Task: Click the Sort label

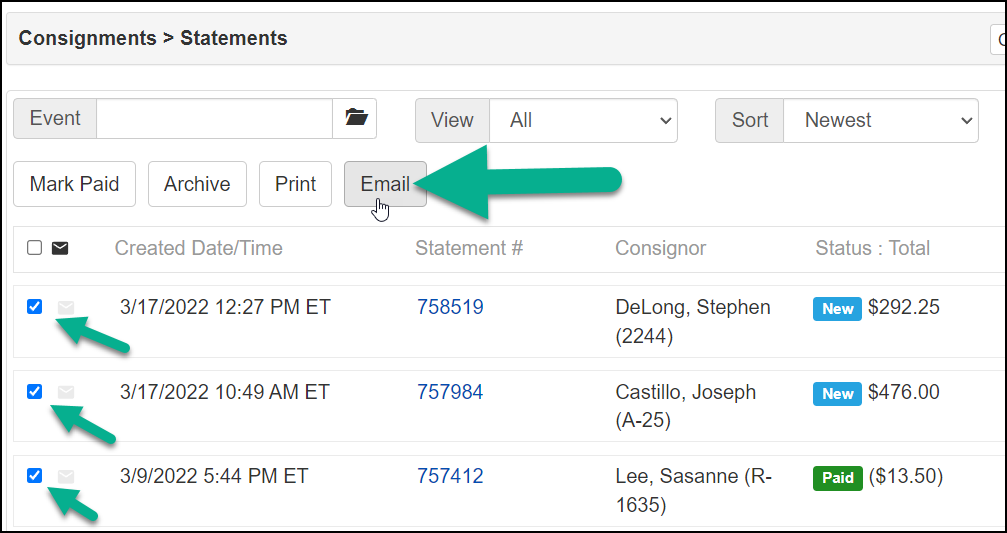Action: [750, 120]
